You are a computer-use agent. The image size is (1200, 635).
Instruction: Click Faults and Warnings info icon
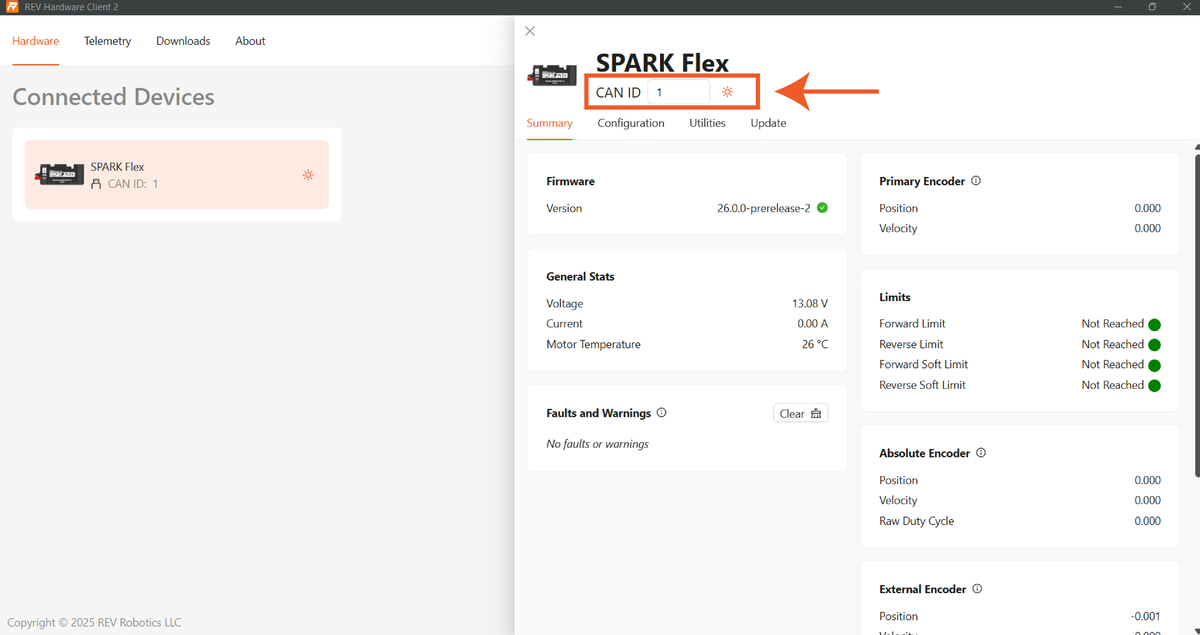point(662,413)
